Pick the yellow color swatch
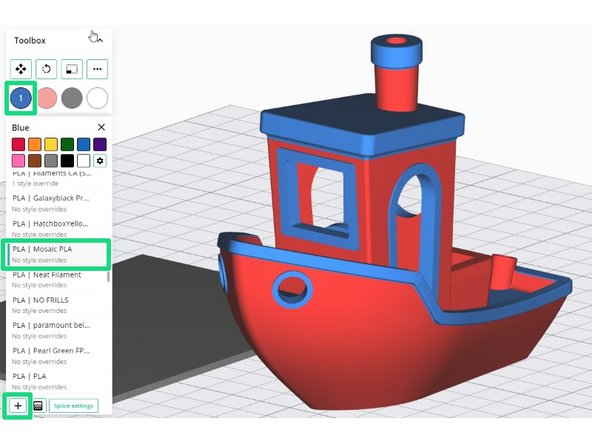Screen dimensions: 592x444 click(x=51, y=144)
